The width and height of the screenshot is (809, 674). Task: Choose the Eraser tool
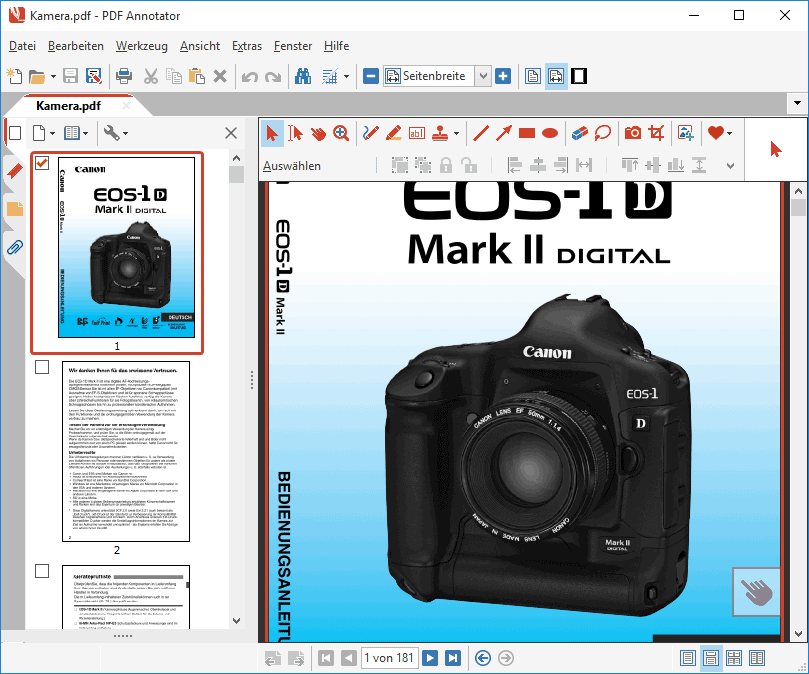click(580, 133)
